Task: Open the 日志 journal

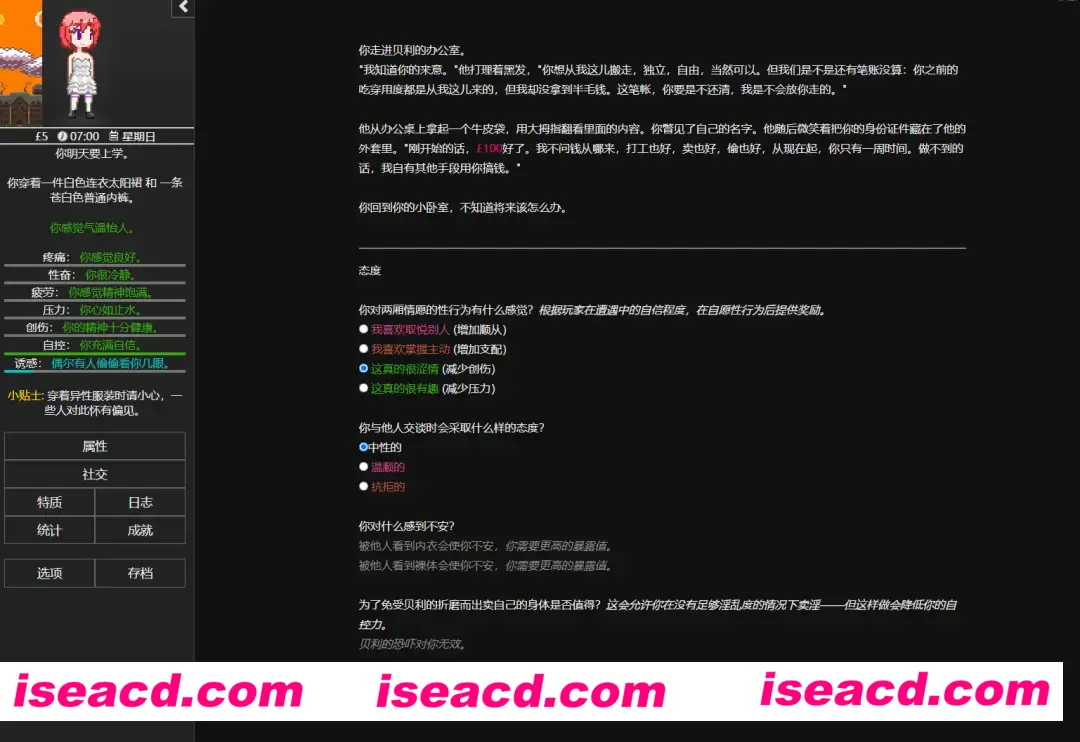Action: click(x=140, y=502)
